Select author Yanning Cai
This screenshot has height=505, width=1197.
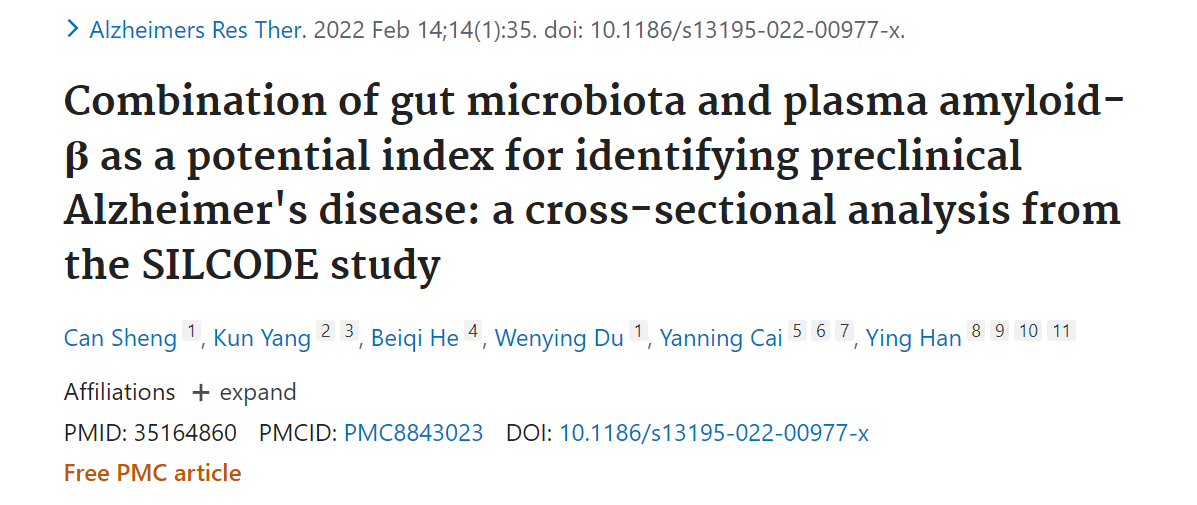[x=720, y=338]
